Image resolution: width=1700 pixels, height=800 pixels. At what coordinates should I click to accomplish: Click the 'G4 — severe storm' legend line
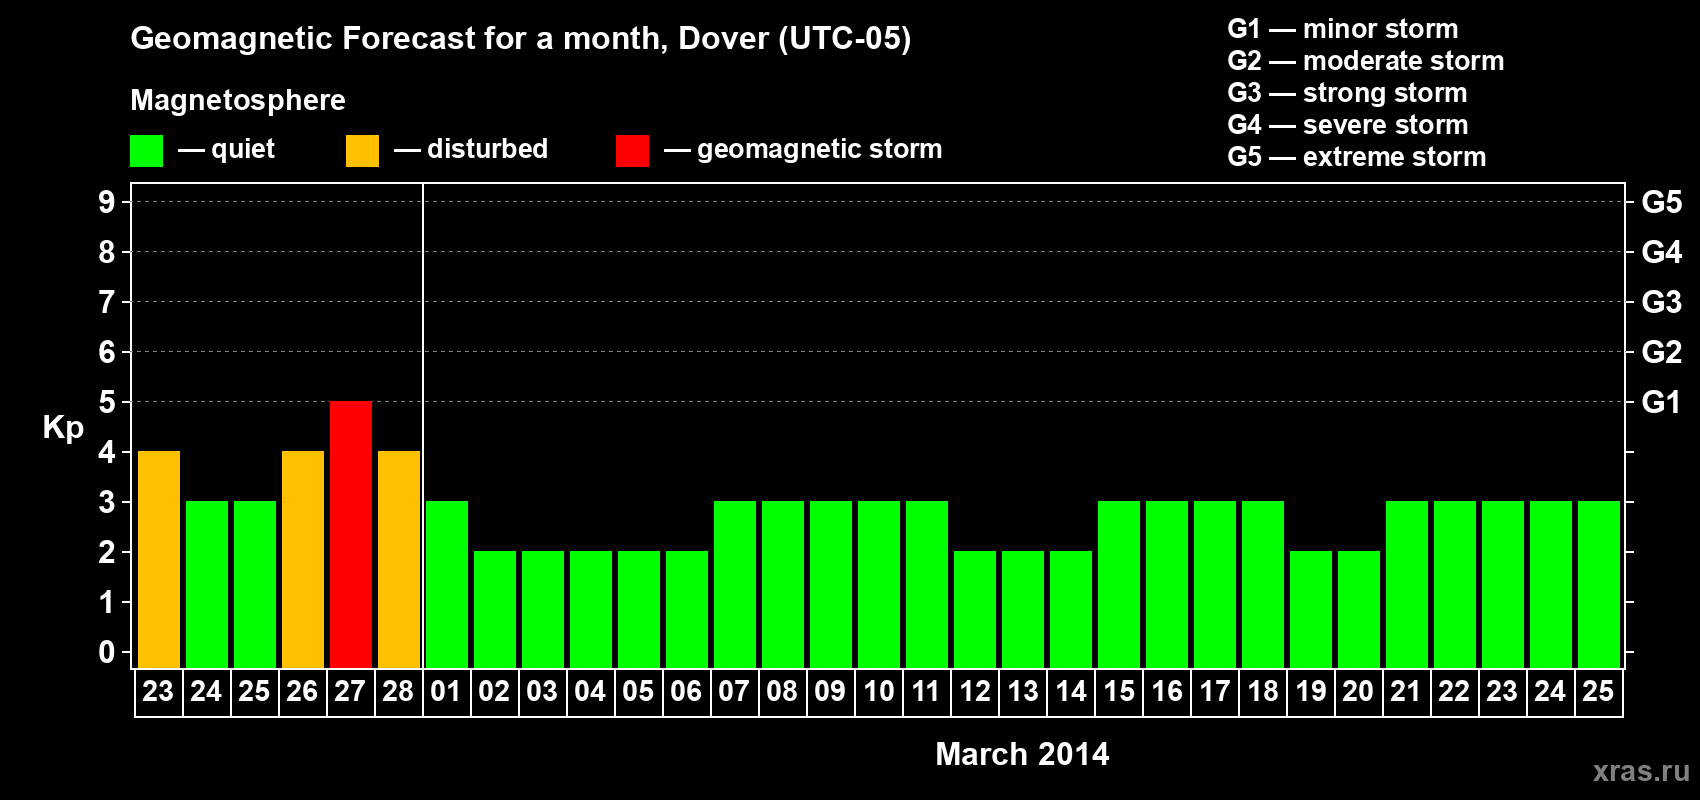click(1347, 125)
